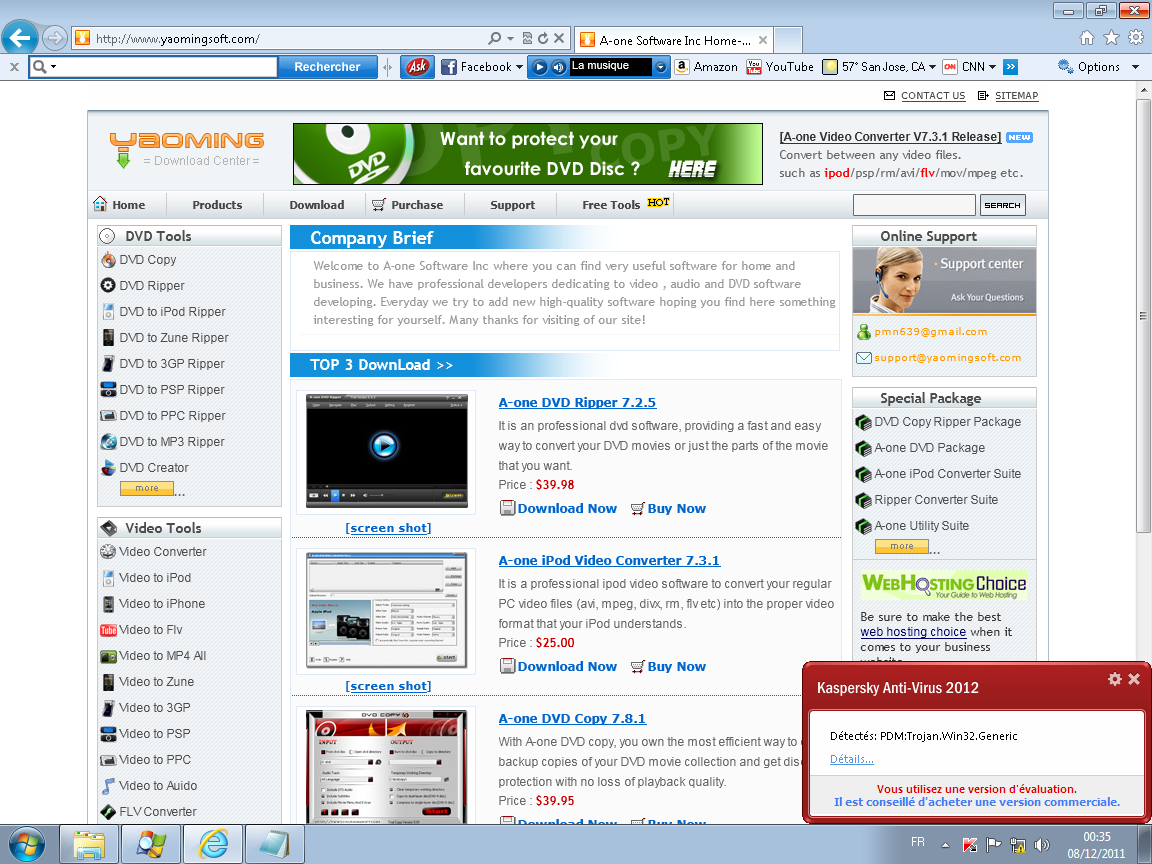Open DVD to iPod Ripper sidebar link
This screenshot has height=864, width=1152.
[172, 312]
